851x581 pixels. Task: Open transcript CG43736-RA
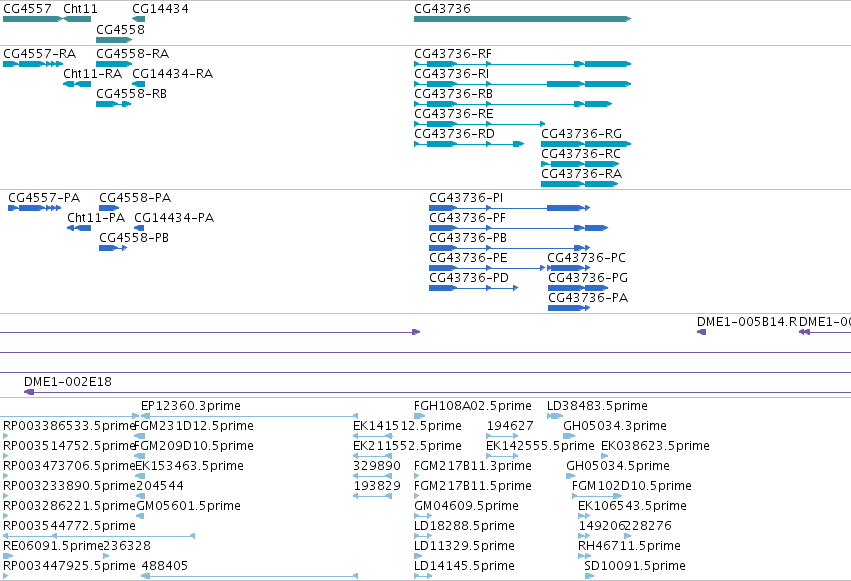[x=580, y=184]
